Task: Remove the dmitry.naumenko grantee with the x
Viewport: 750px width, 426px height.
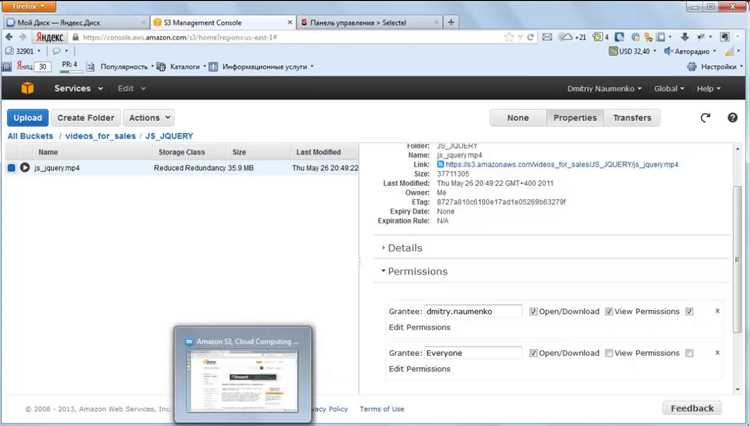Action: pyautogui.click(x=717, y=311)
